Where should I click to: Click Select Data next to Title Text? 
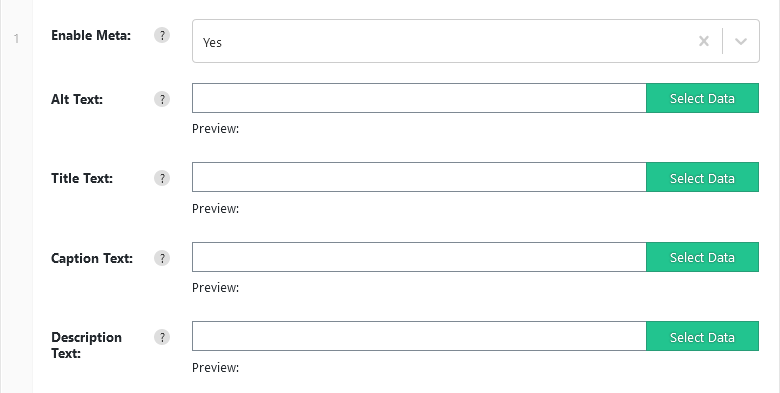(702, 177)
